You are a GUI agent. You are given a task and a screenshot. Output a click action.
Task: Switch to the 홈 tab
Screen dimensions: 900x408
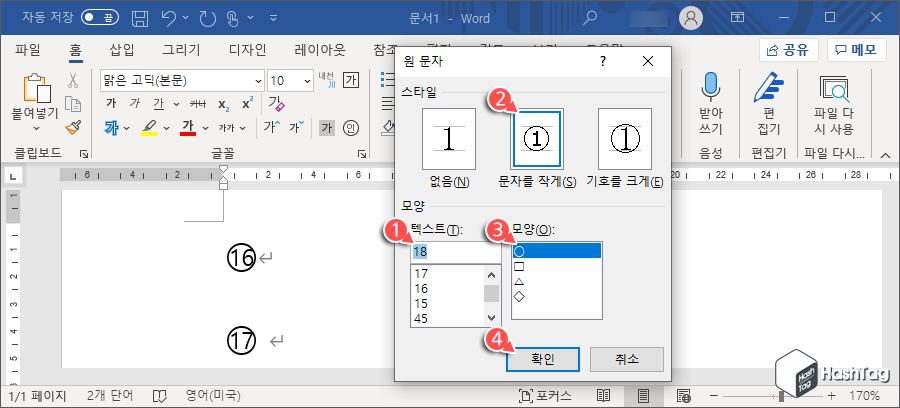tap(76, 50)
